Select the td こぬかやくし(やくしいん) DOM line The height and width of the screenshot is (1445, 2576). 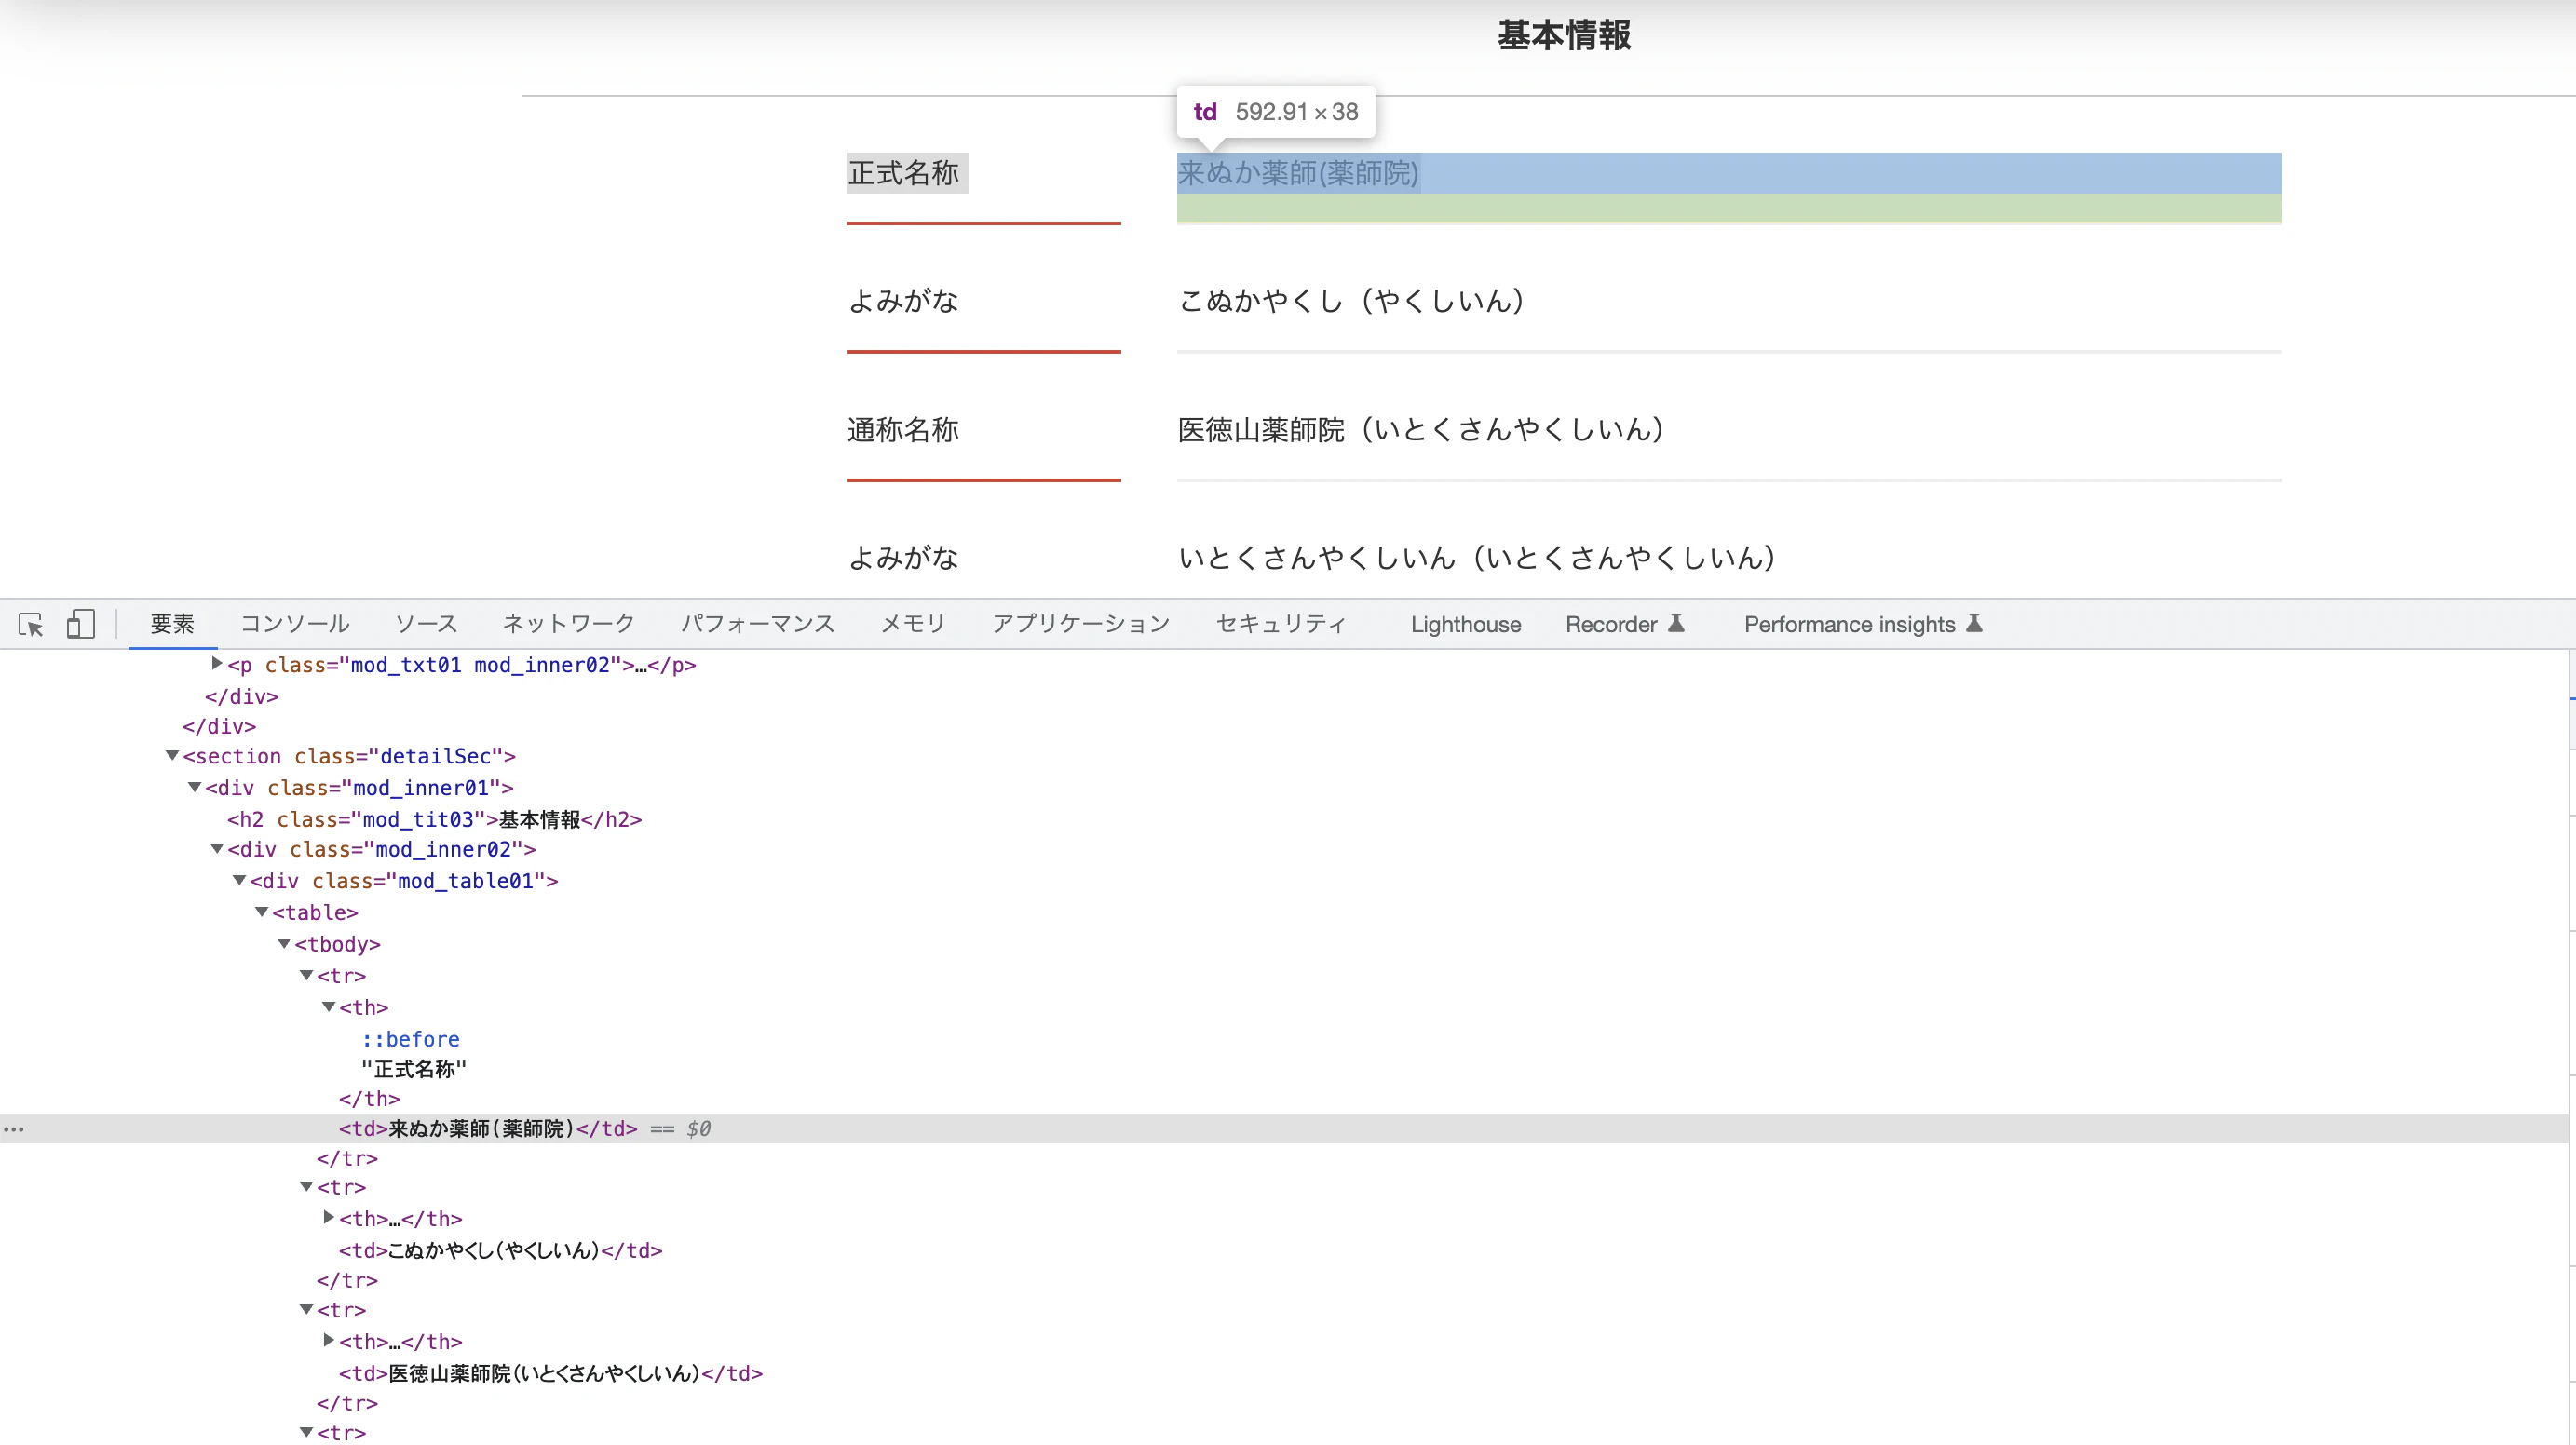click(500, 1250)
